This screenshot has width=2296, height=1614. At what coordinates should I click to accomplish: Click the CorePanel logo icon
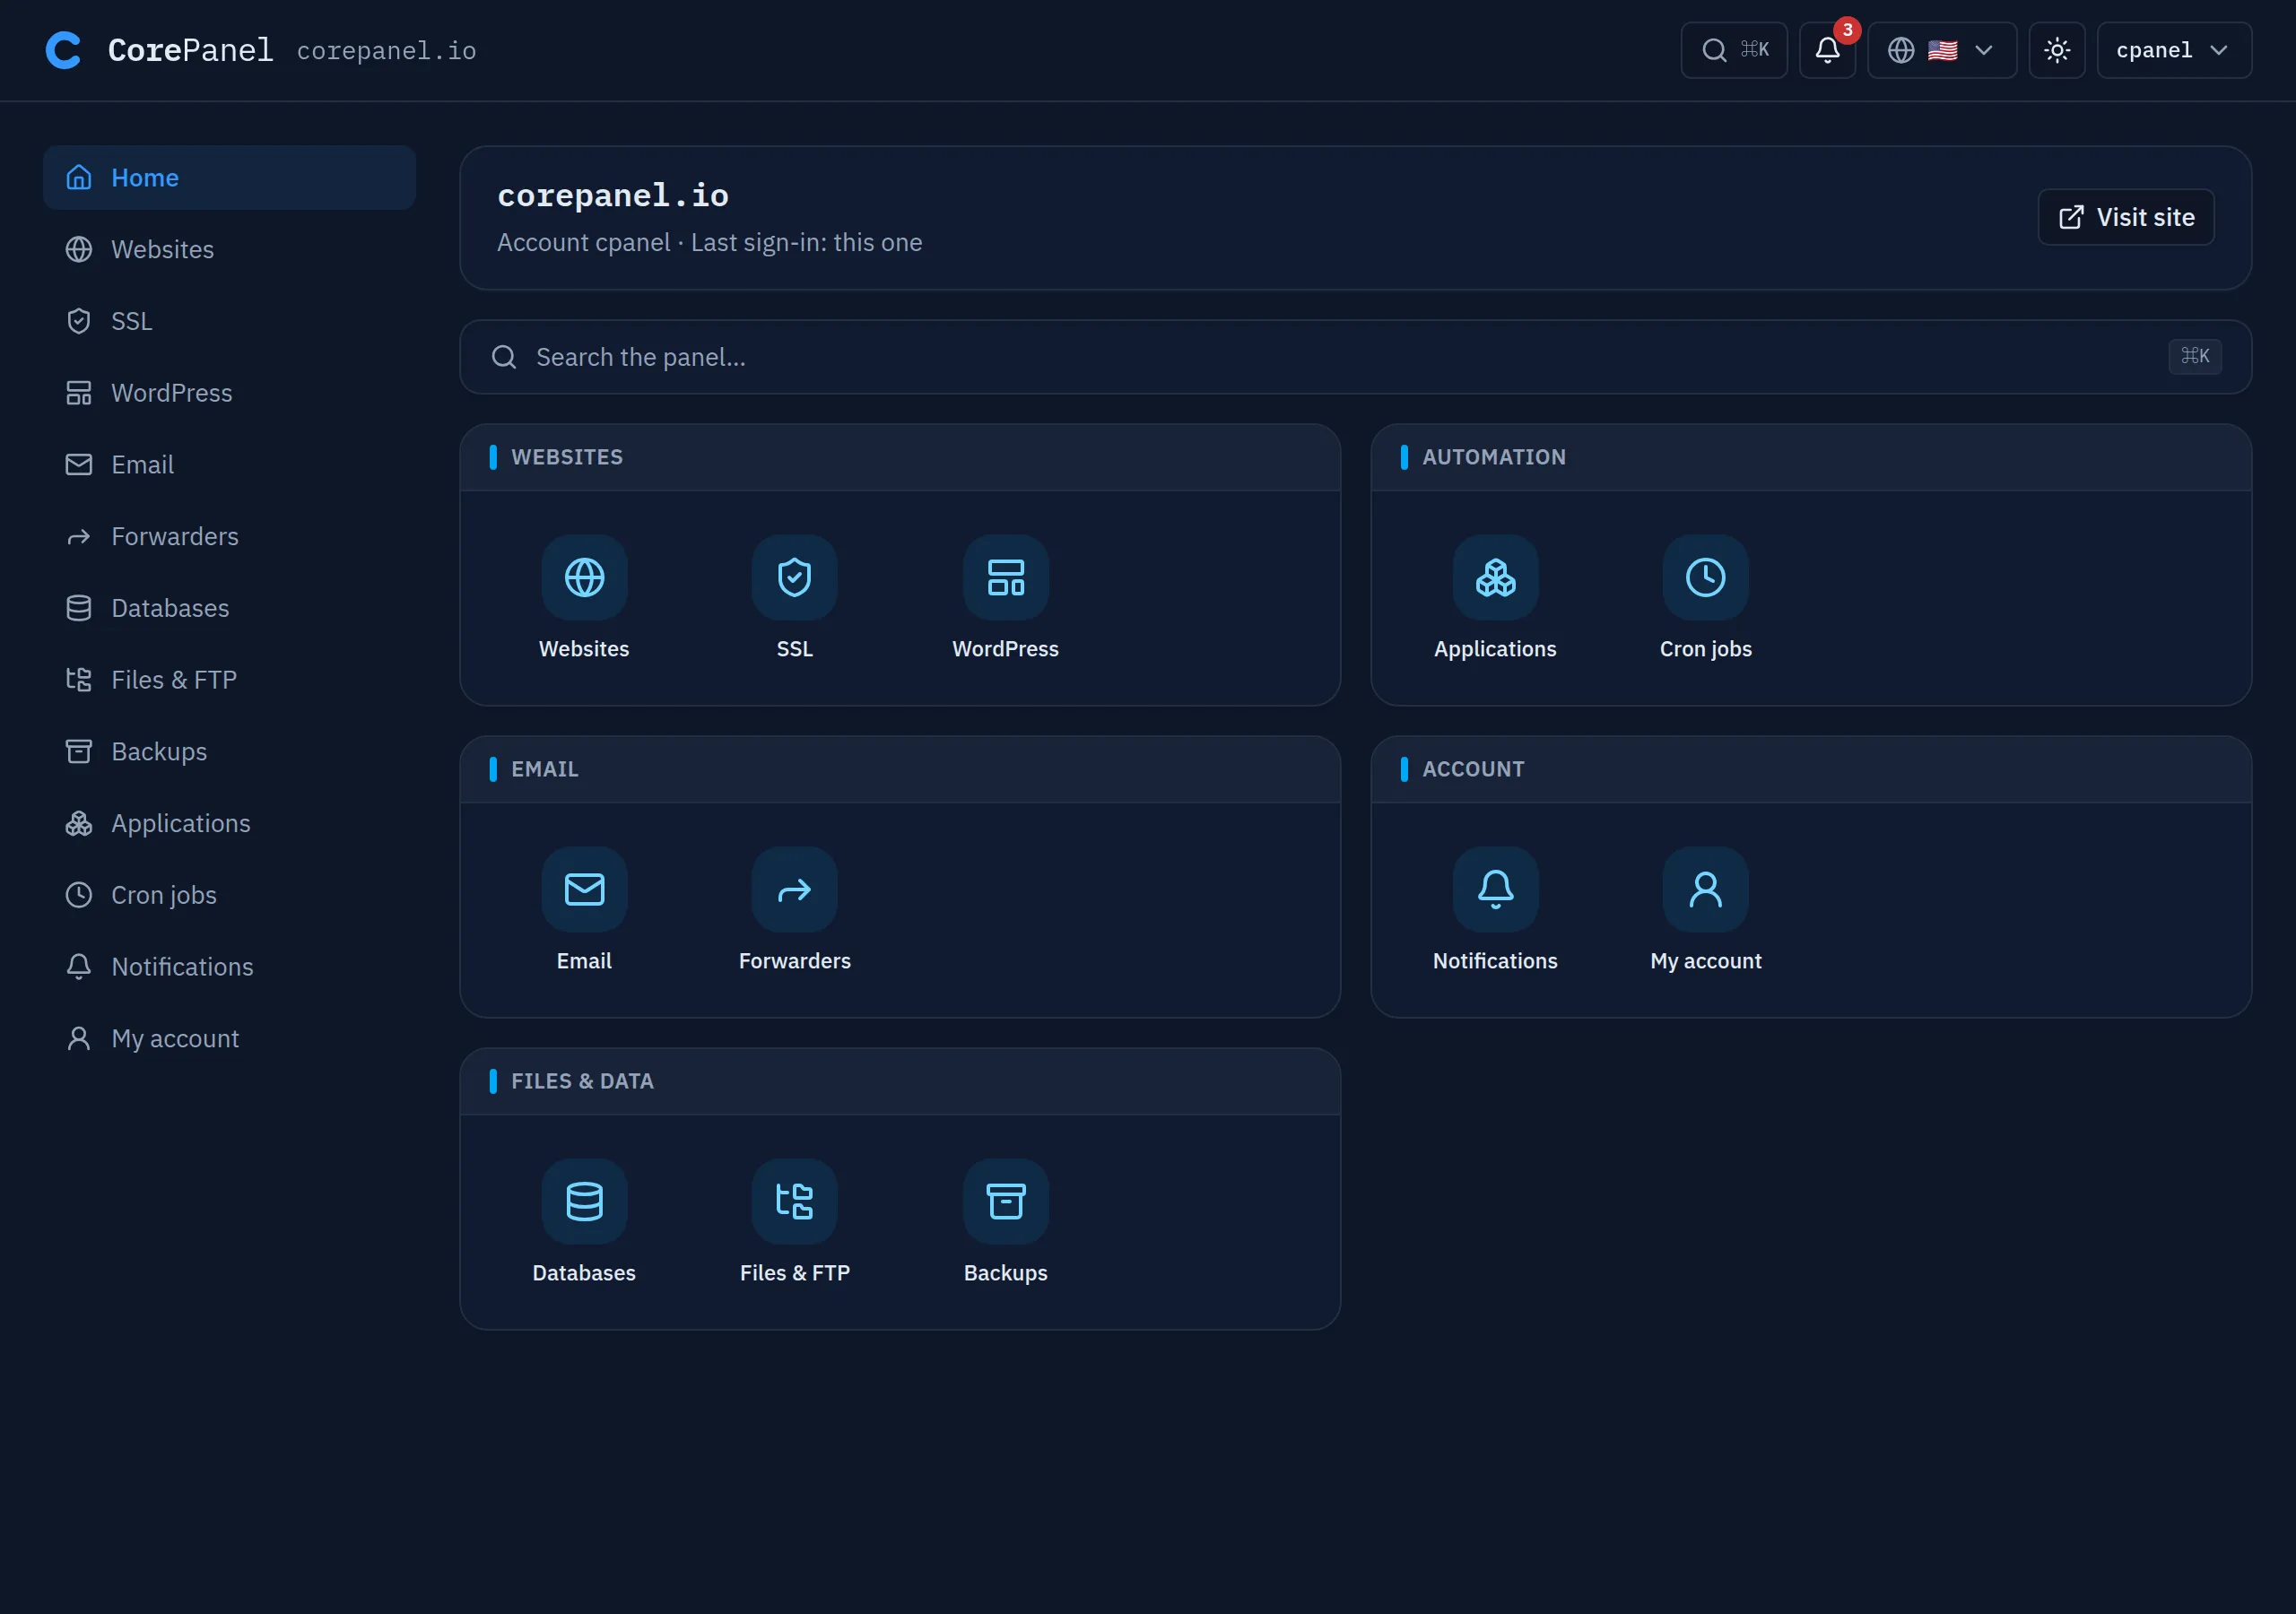(63, 50)
